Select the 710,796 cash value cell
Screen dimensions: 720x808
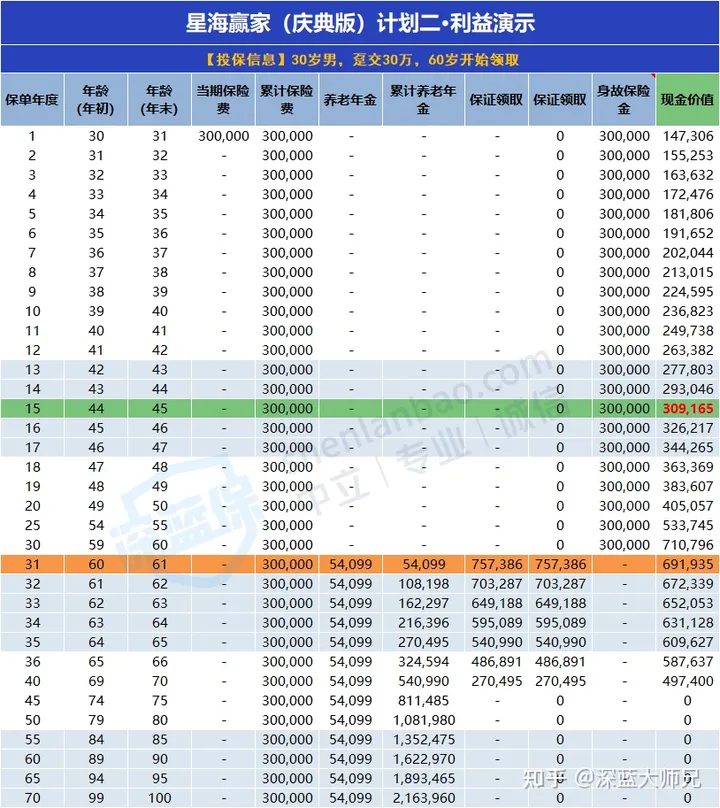tap(688, 545)
